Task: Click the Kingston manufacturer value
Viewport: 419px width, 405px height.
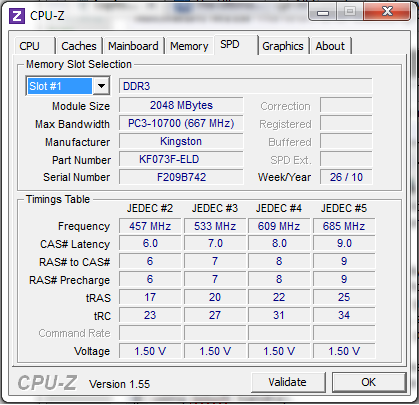Action: (181, 141)
